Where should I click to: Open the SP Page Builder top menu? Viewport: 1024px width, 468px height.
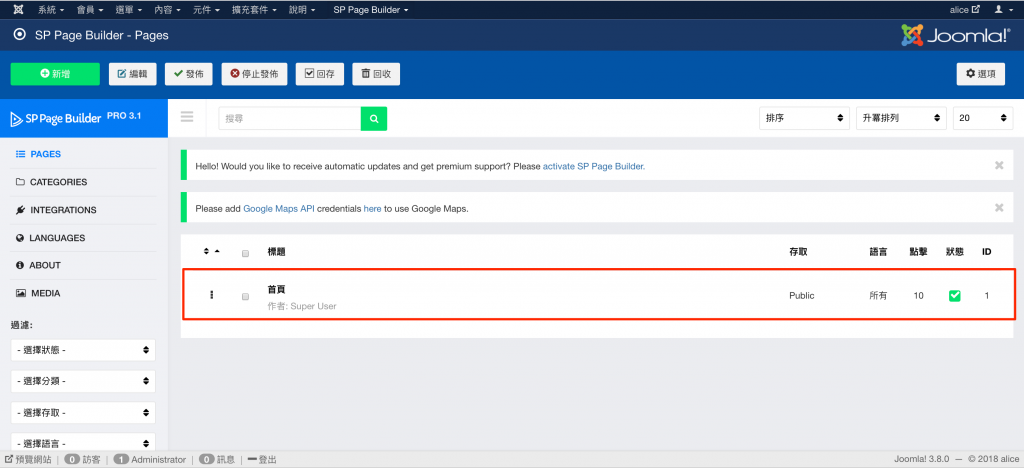coord(370,9)
